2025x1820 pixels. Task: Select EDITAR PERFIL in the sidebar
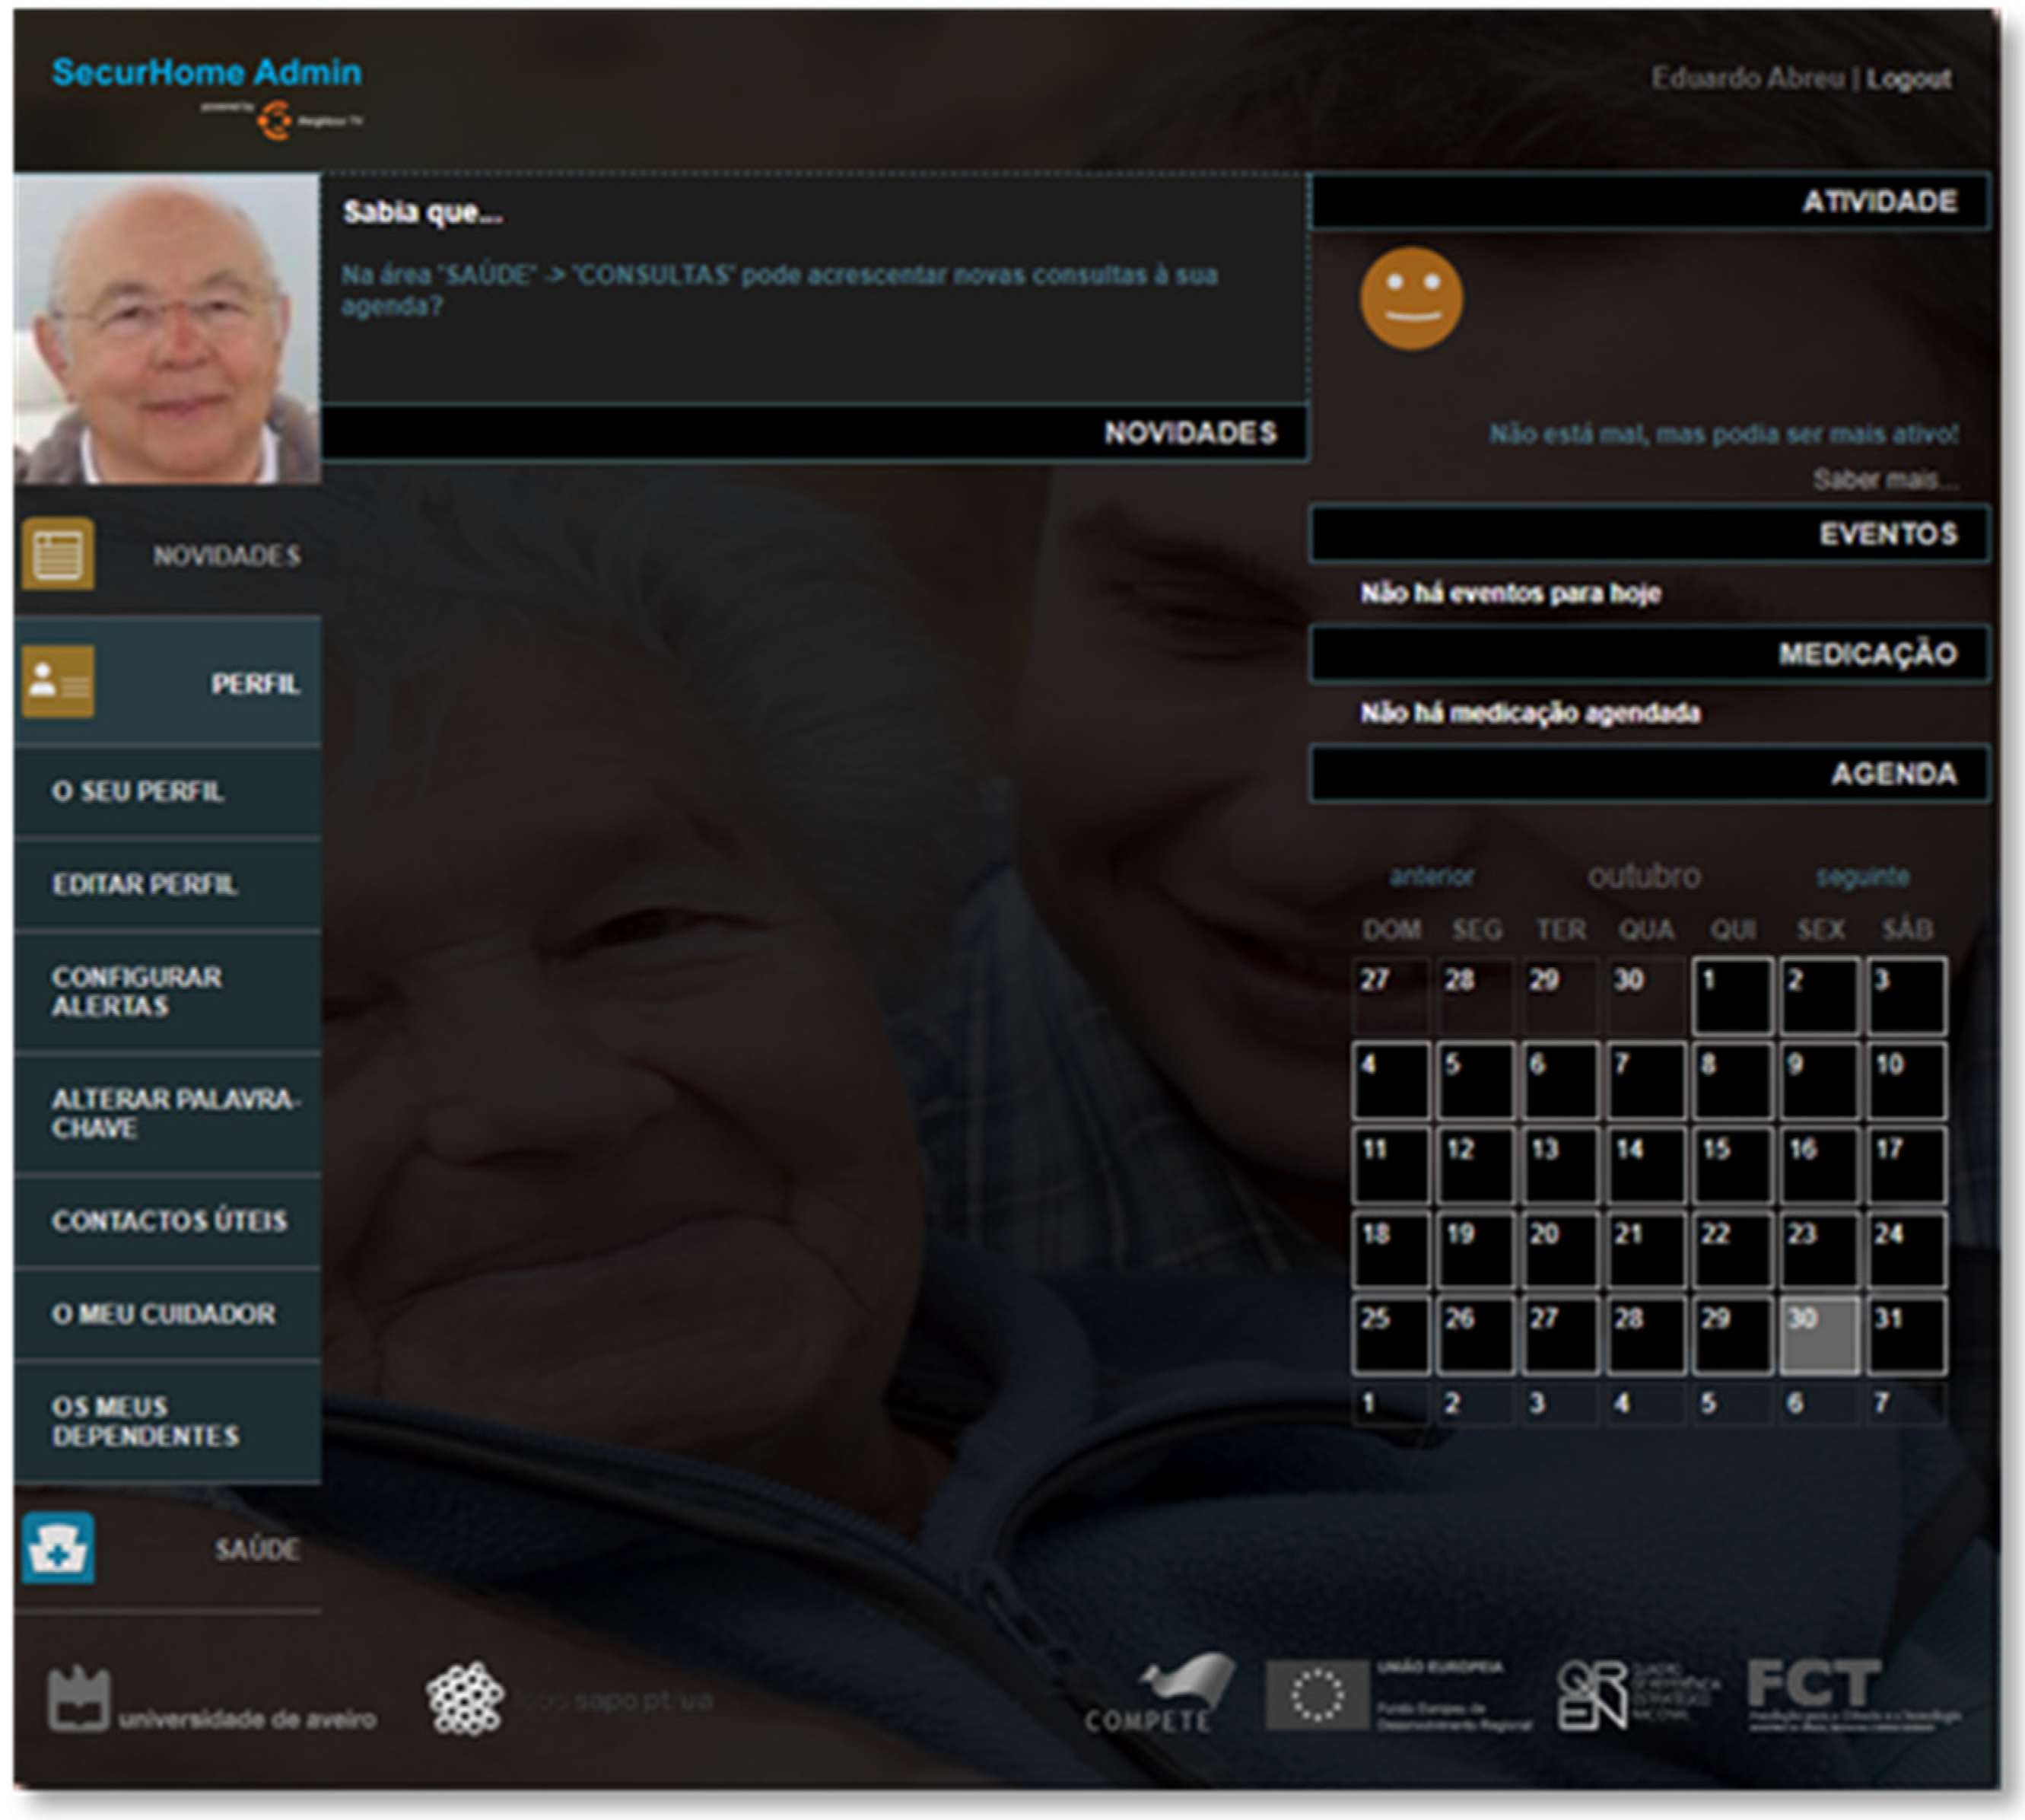click(145, 884)
